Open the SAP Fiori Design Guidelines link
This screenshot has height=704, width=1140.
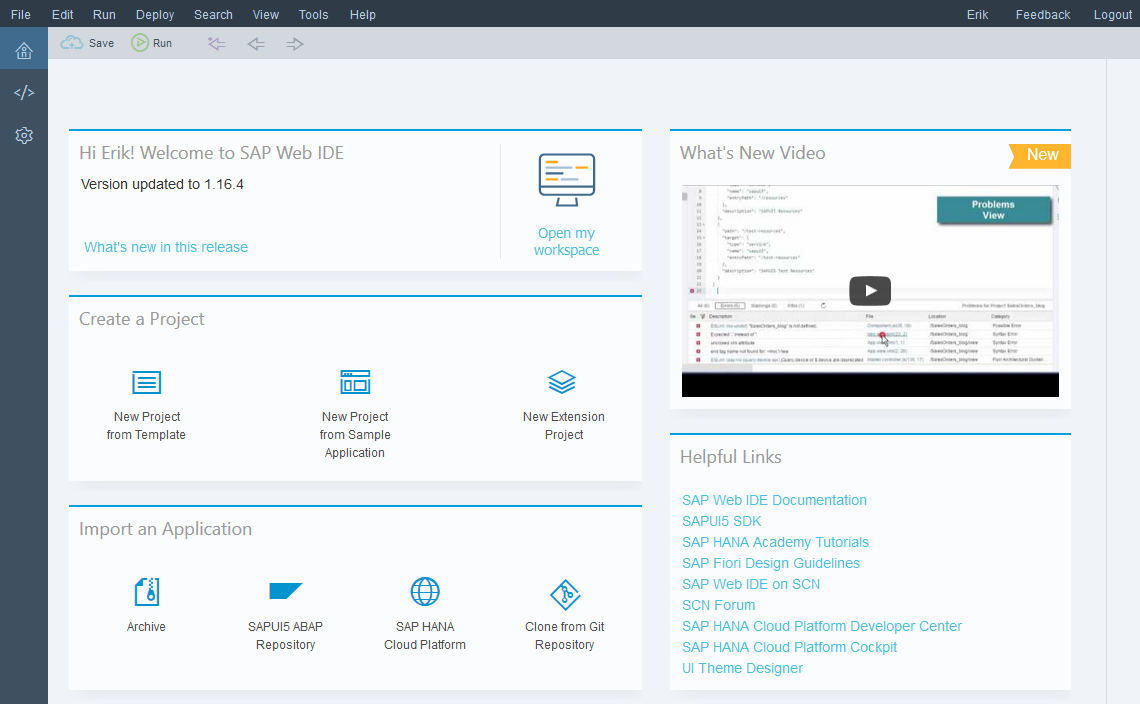[x=771, y=564]
